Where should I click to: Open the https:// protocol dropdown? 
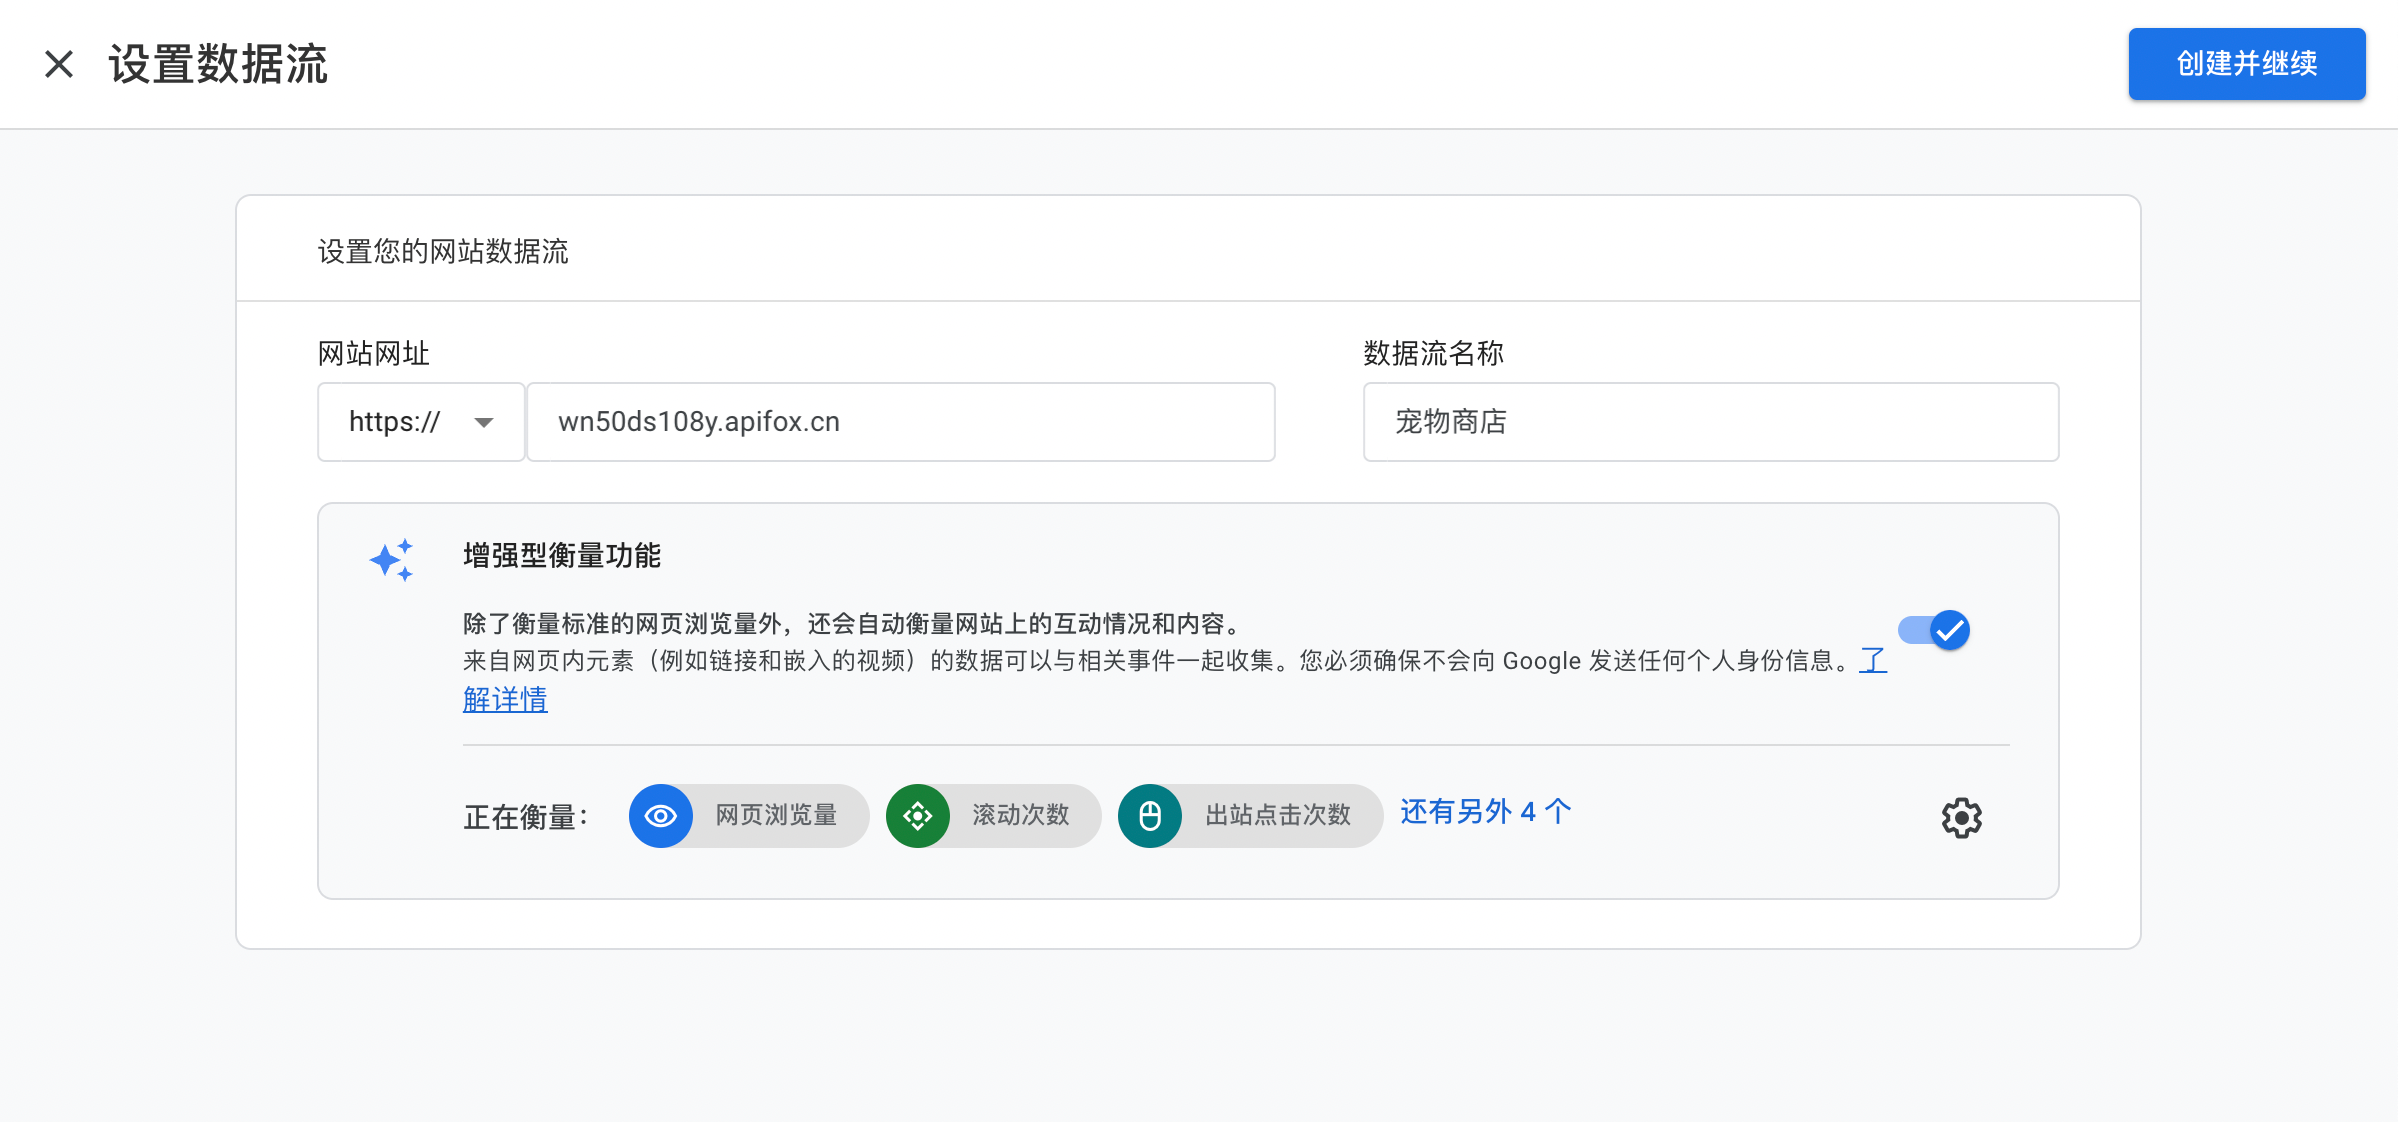tap(420, 421)
